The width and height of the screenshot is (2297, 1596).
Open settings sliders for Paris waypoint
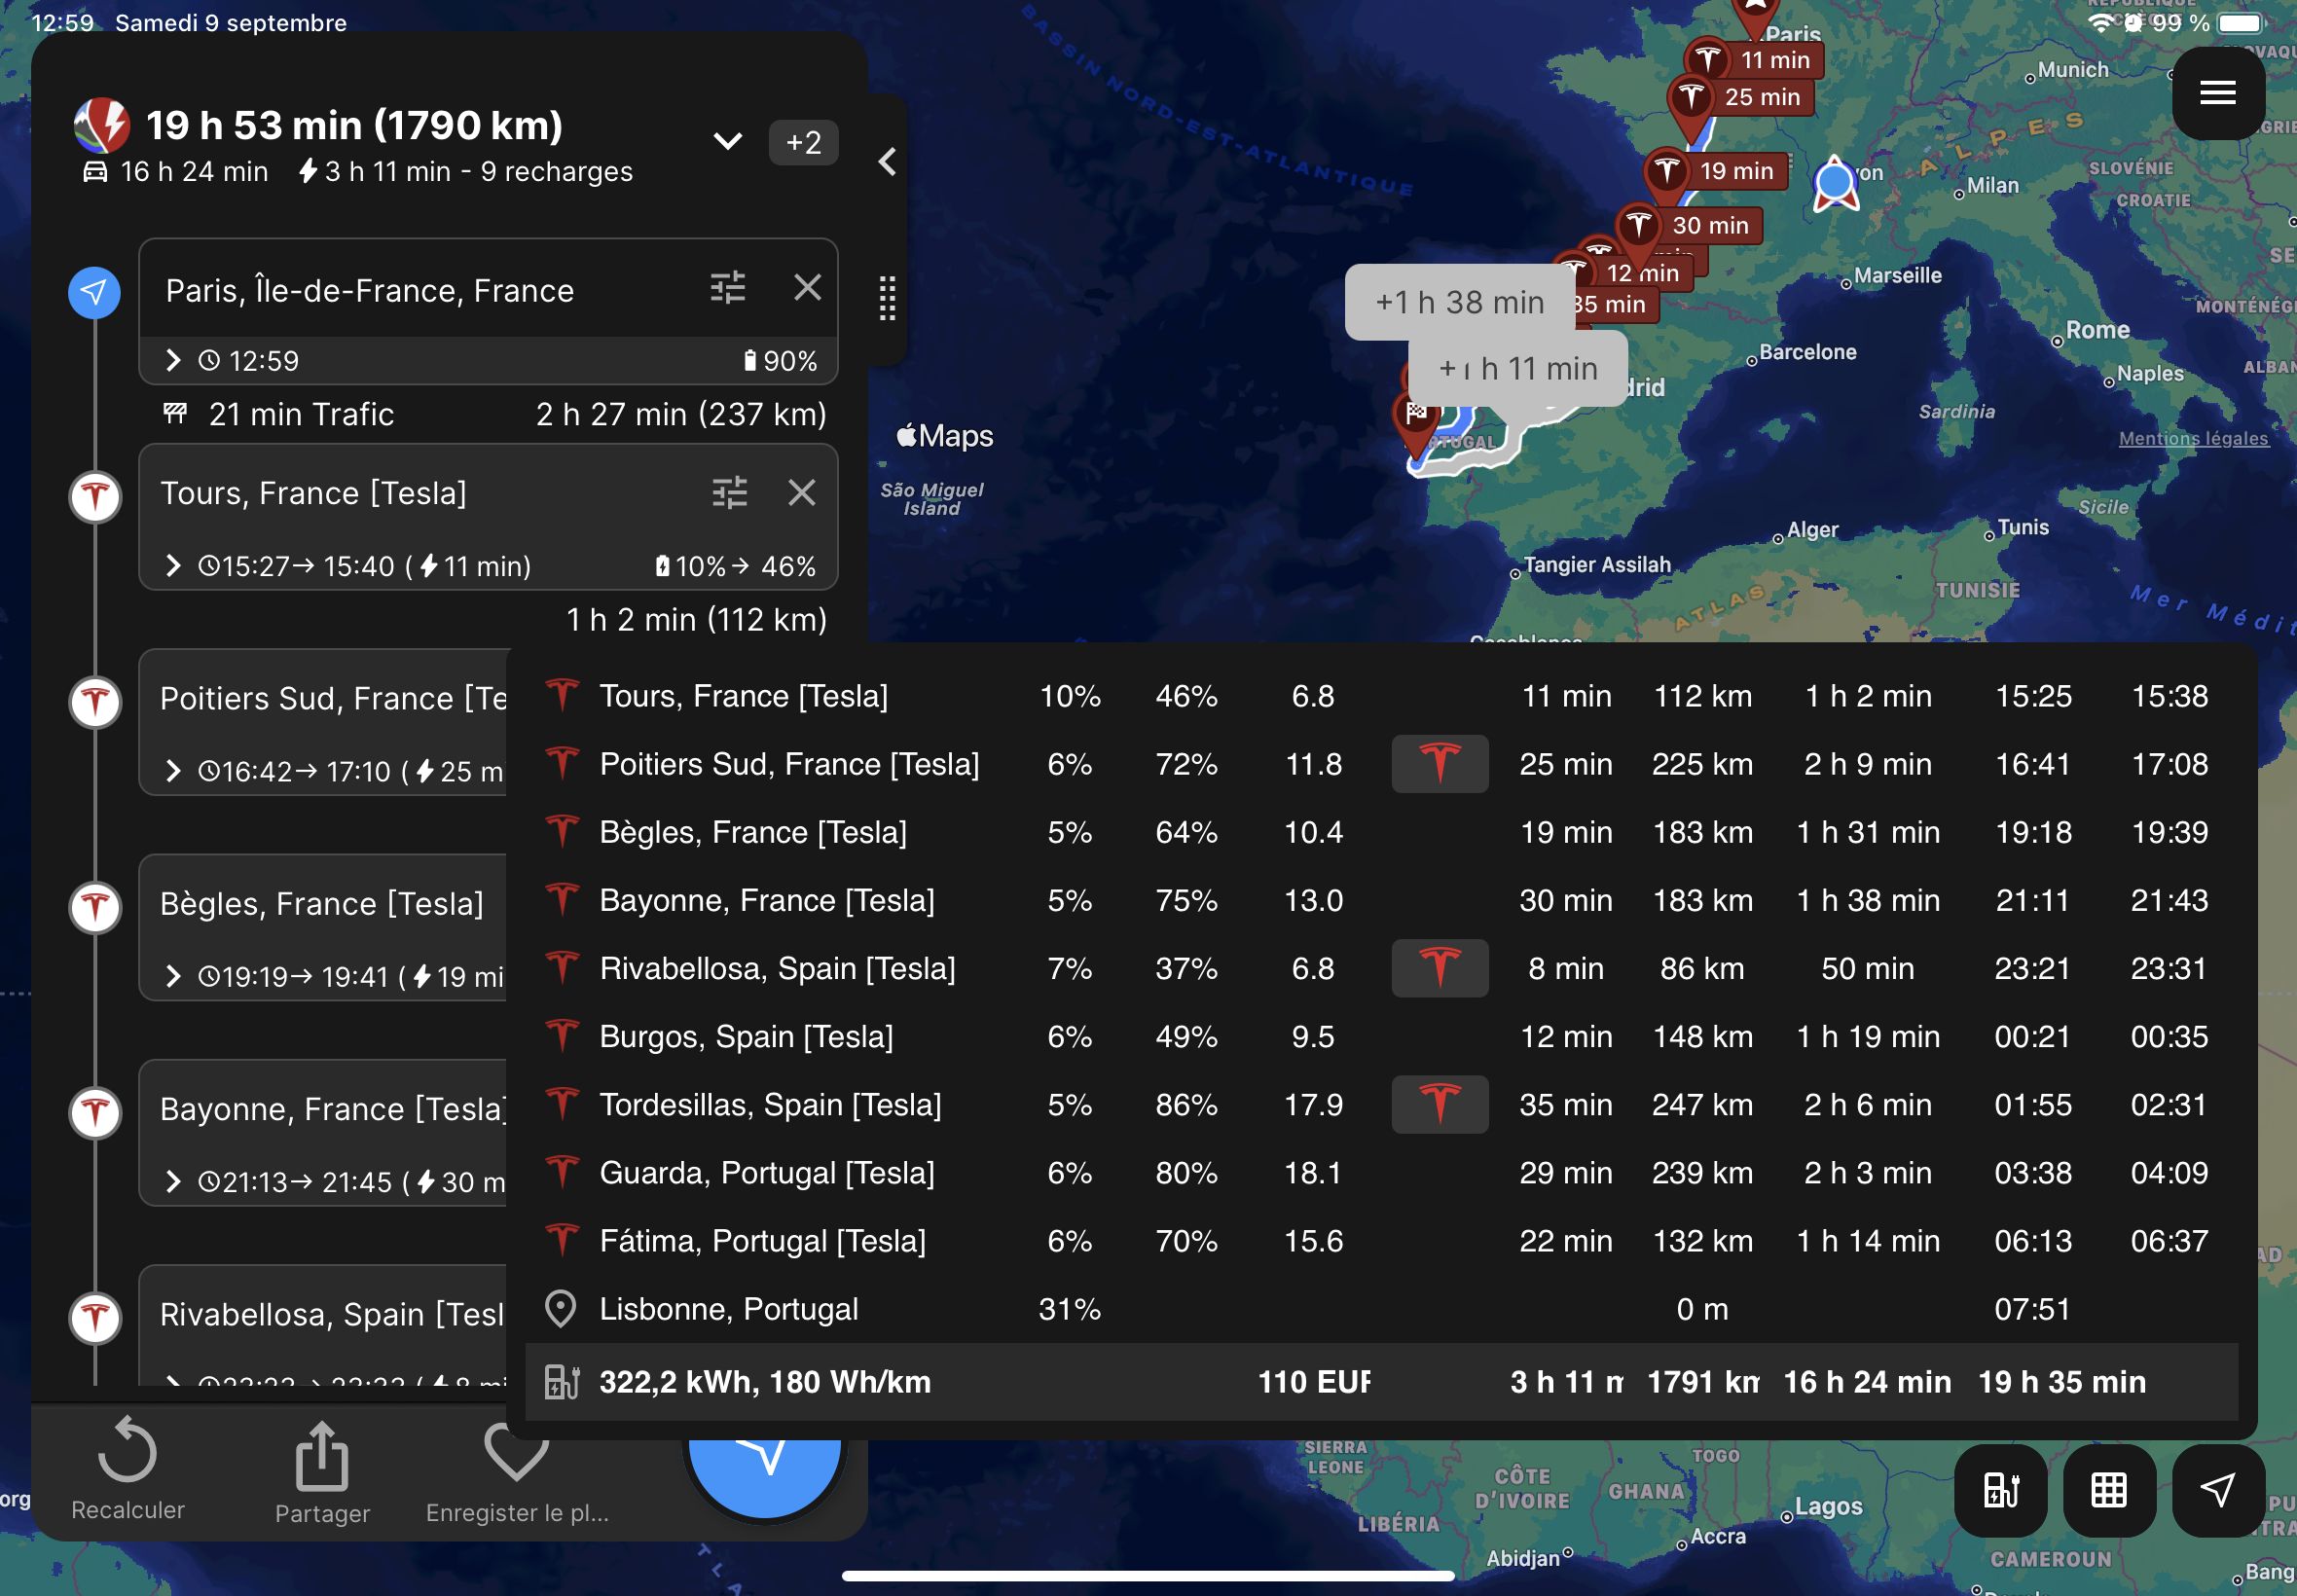point(727,288)
